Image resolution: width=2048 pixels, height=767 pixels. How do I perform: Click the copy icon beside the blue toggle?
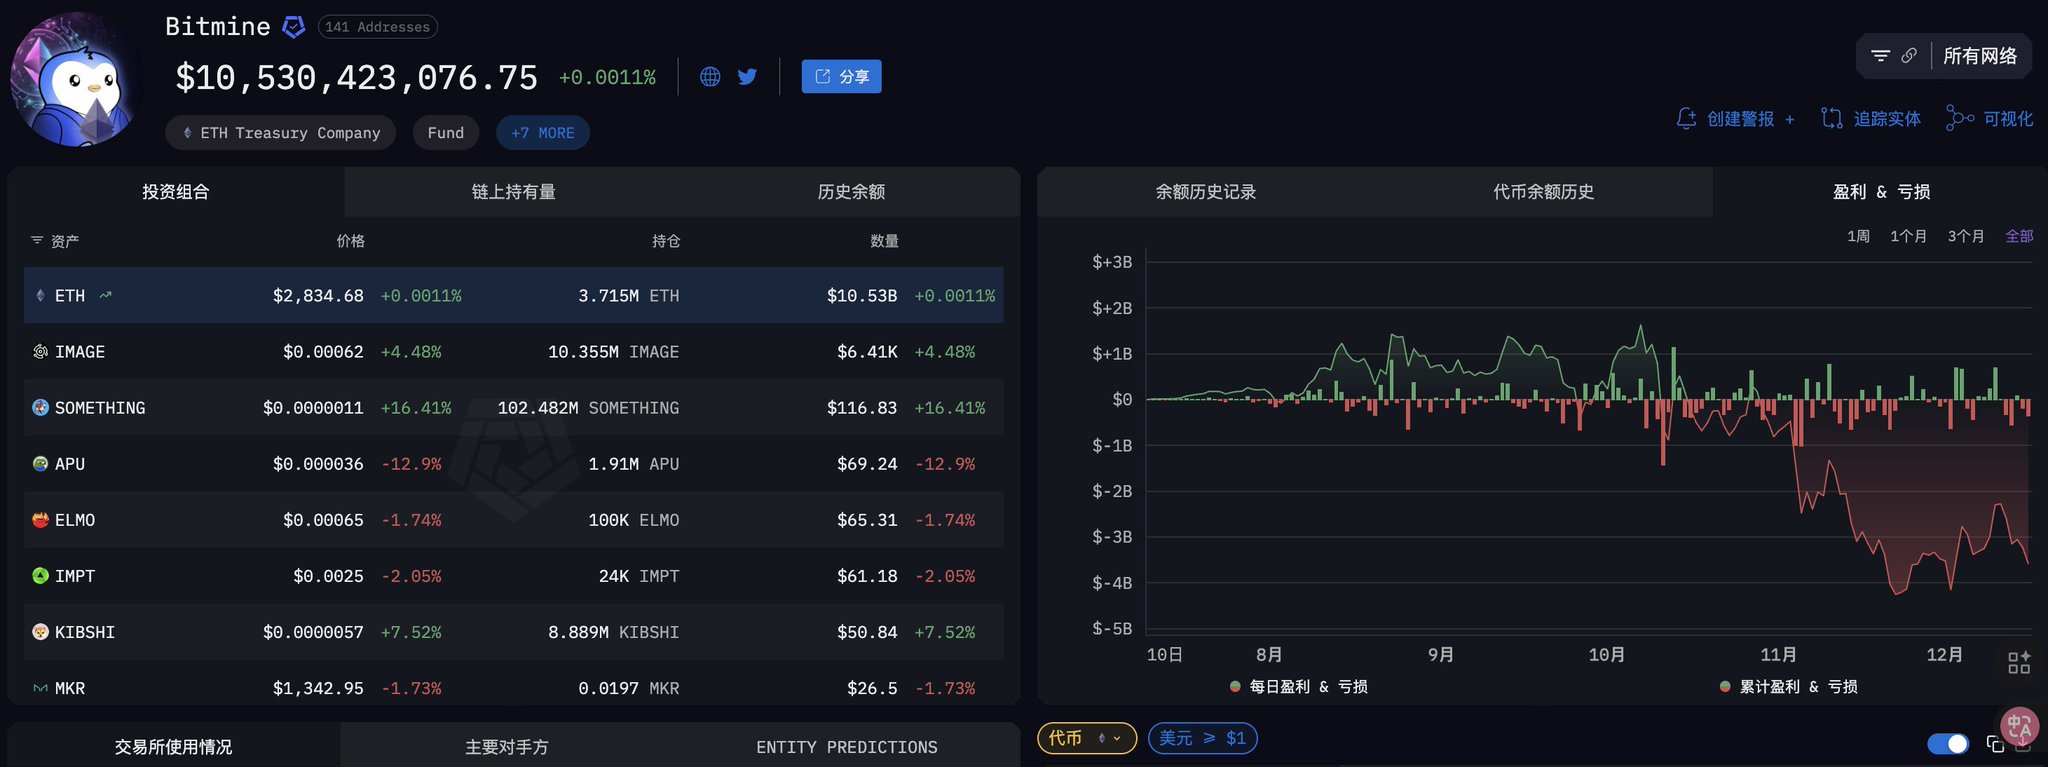pos(1995,744)
